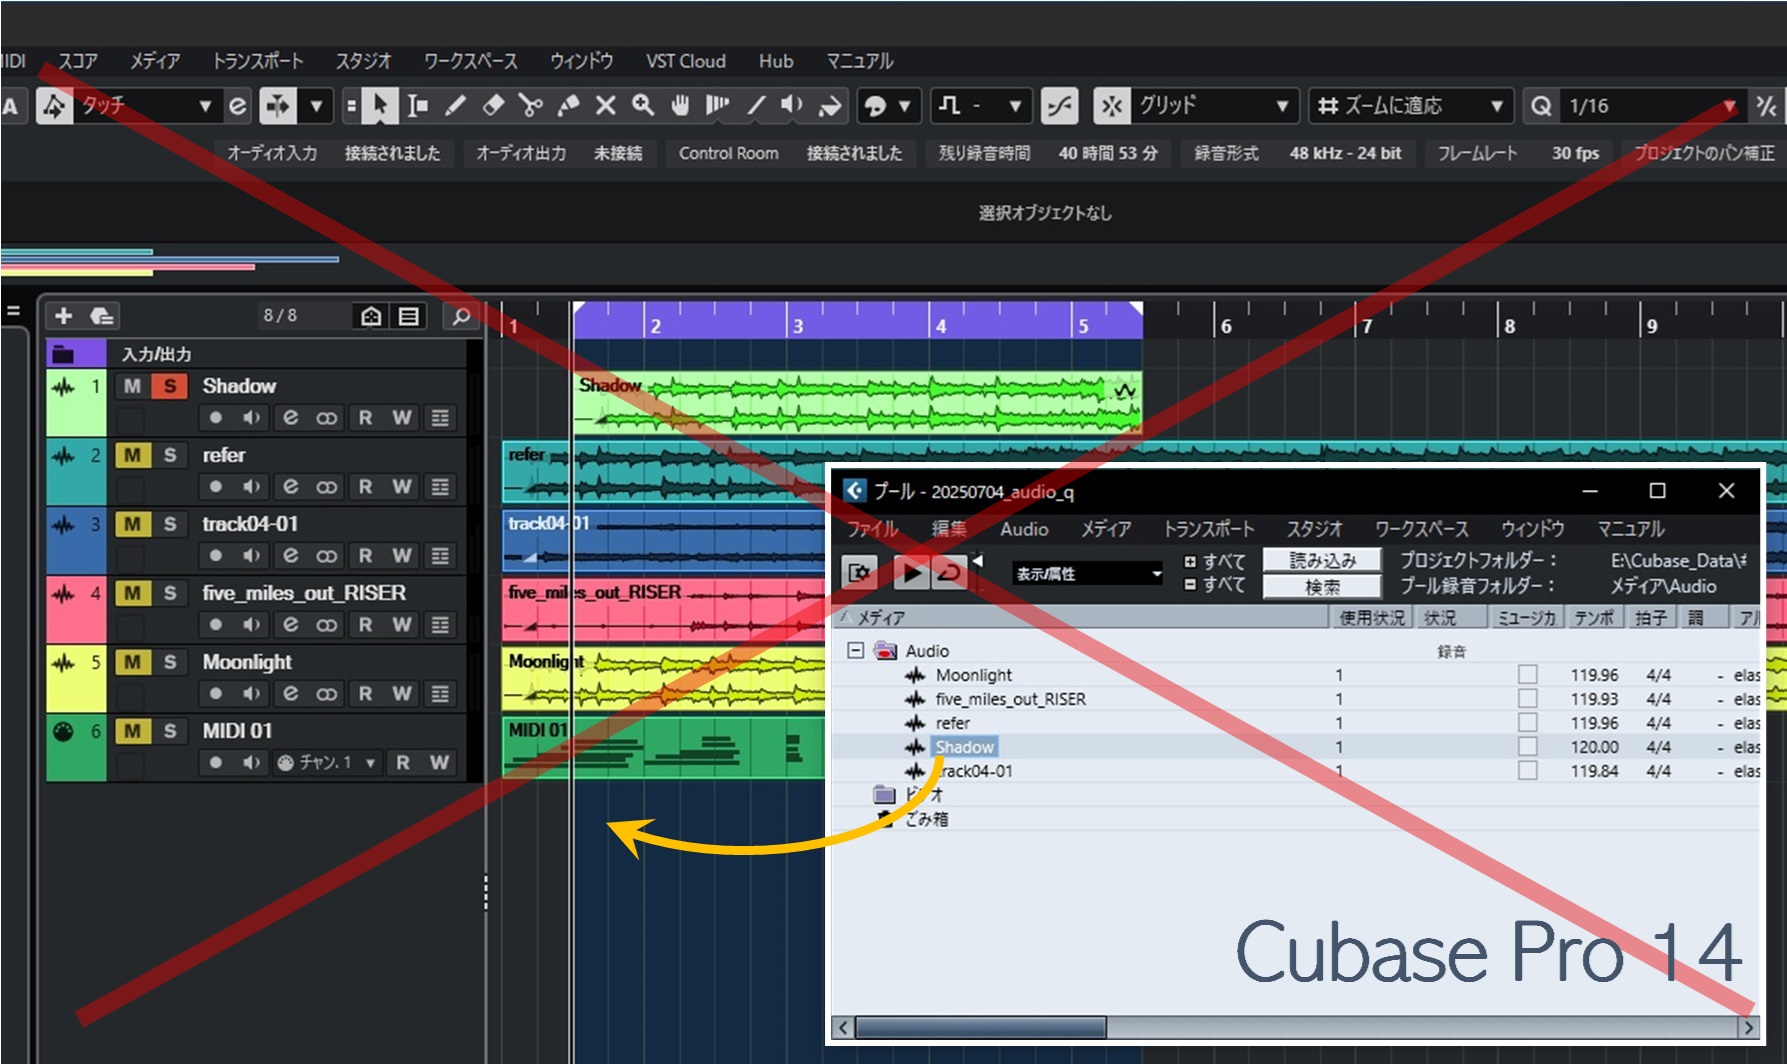This screenshot has width=1787, height=1064.
Task: Select the Object Selection arrow tool
Action: click(379, 106)
